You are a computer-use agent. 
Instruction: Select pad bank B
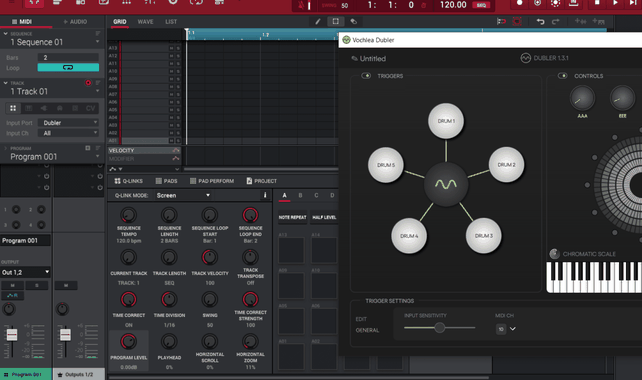[300, 195]
